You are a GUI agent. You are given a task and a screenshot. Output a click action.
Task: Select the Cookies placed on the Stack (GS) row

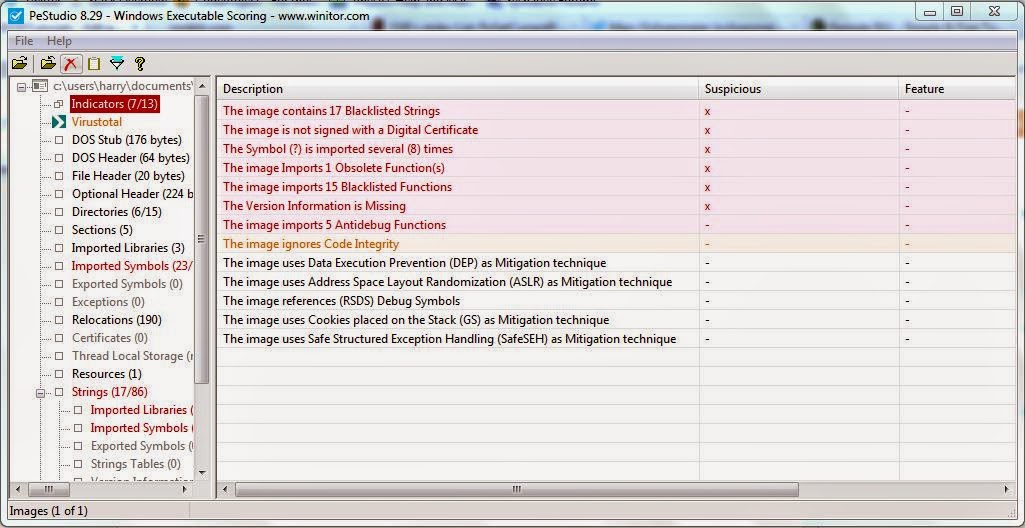point(616,320)
